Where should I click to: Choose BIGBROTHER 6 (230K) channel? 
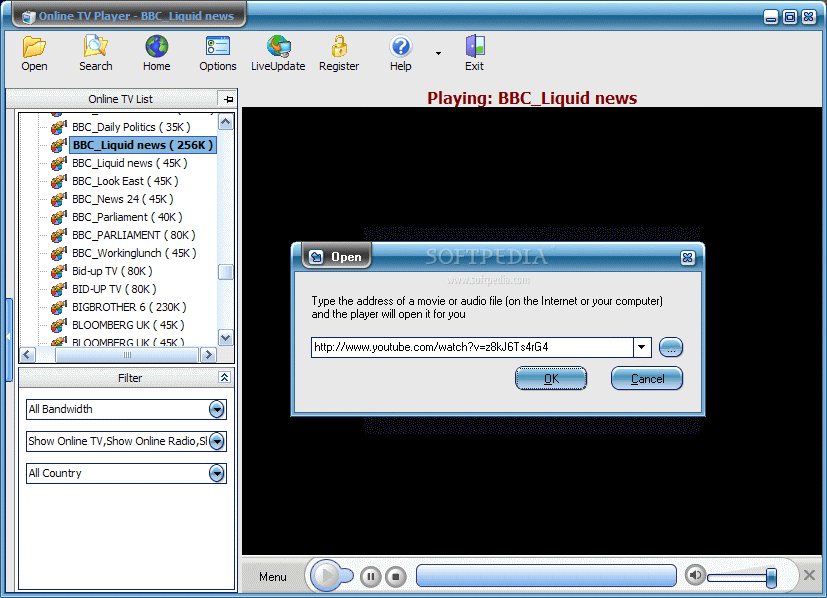click(x=129, y=307)
